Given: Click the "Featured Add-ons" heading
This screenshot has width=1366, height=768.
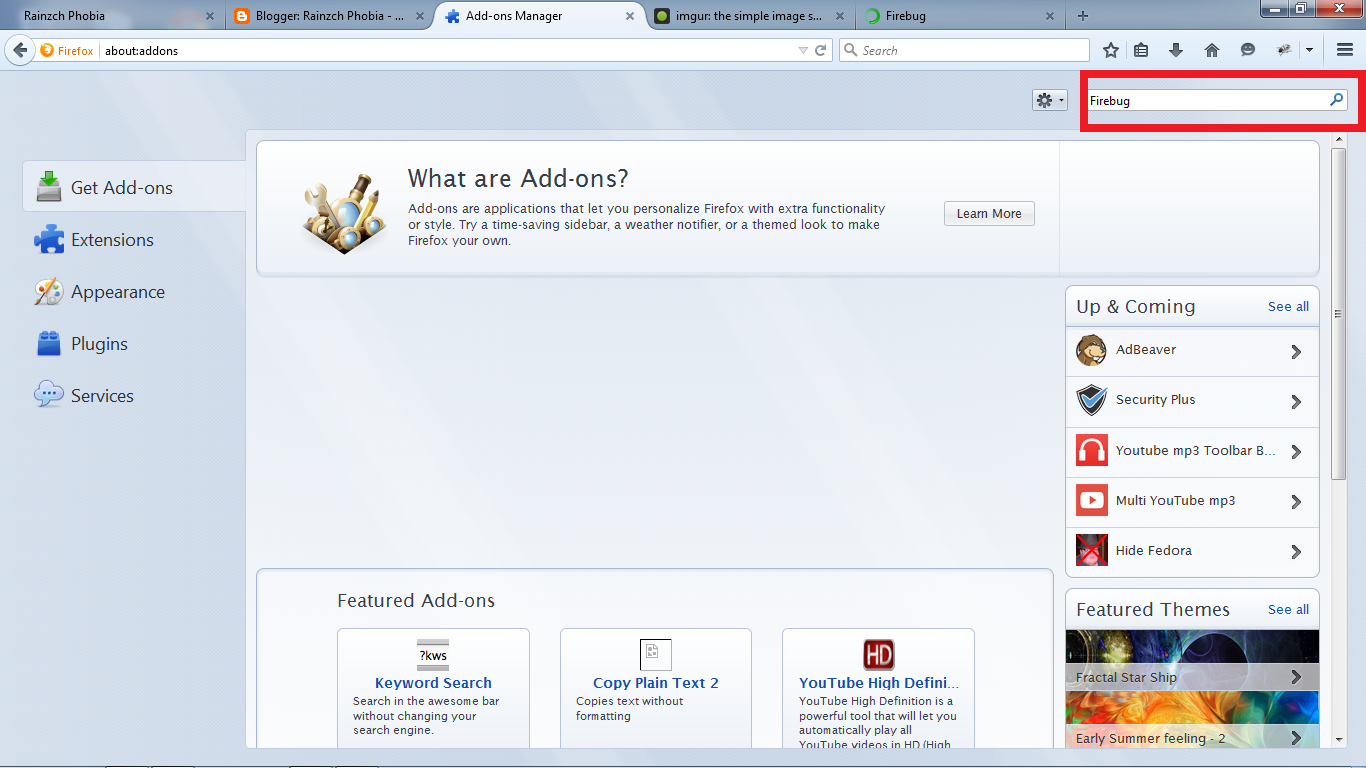Looking at the screenshot, I should [416, 600].
